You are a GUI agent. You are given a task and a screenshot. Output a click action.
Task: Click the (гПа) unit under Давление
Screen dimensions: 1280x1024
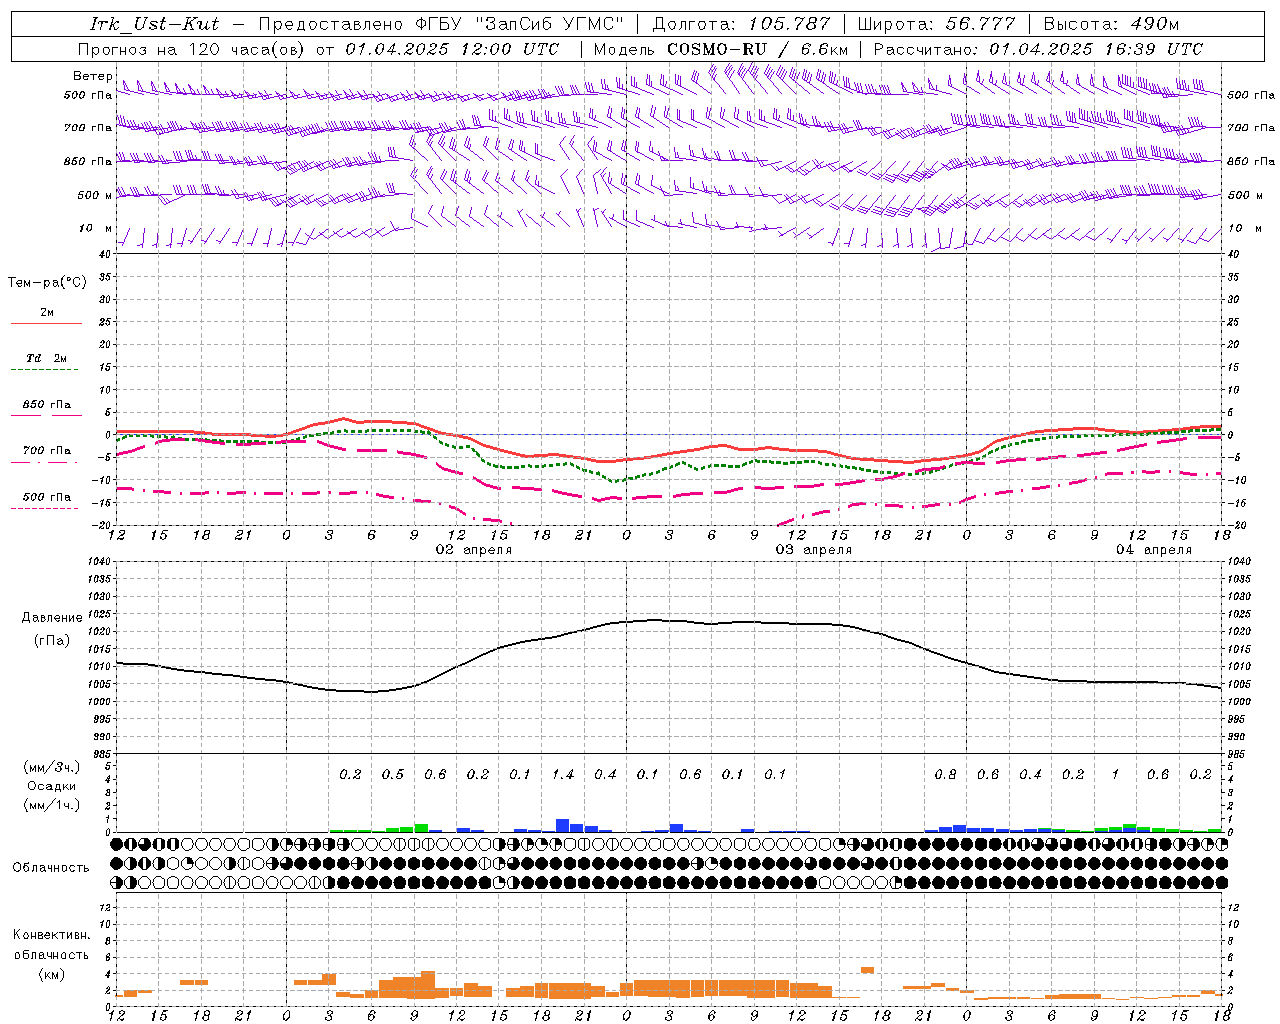coord(52,640)
